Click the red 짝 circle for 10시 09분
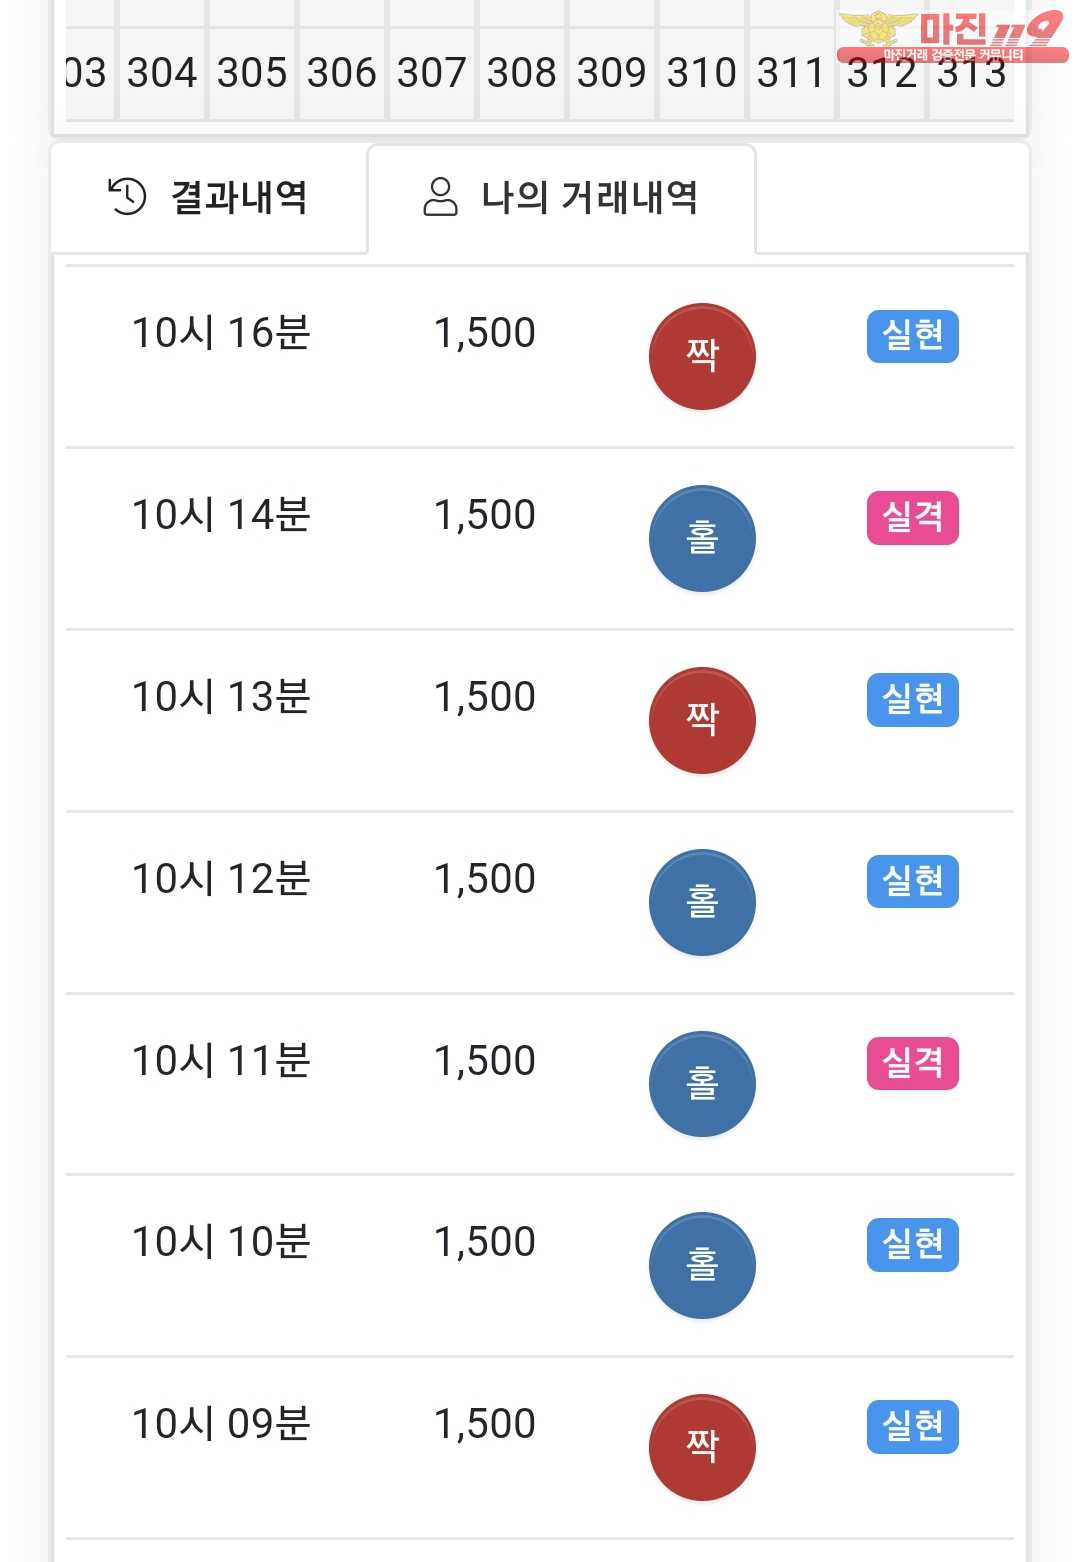This screenshot has width=1080, height=1562. (x=702, y=1448)
